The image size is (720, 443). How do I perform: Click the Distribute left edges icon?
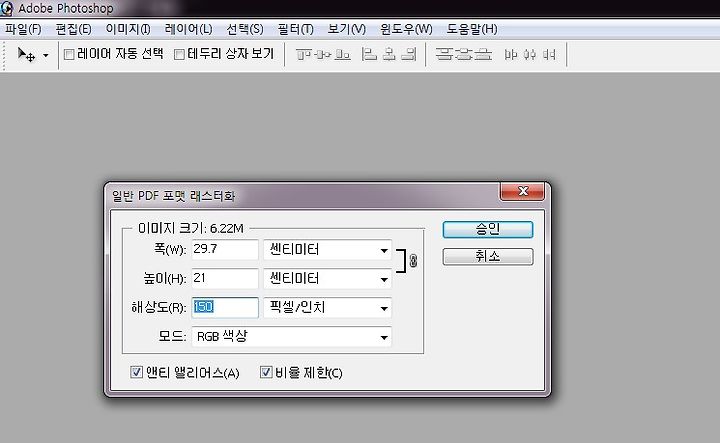pyautogui.click(x=511, y=55)
